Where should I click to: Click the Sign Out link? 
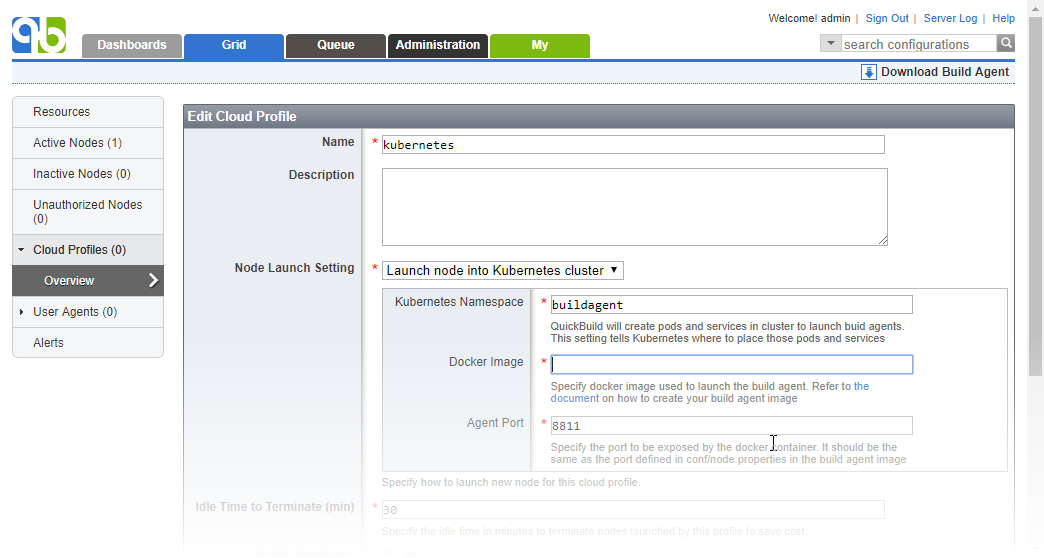point(886,18)
